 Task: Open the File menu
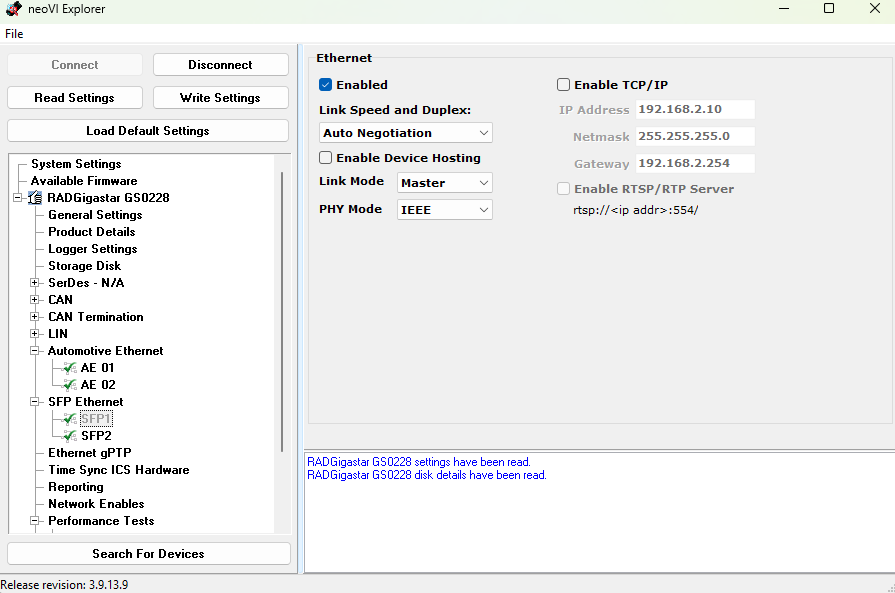14,33
